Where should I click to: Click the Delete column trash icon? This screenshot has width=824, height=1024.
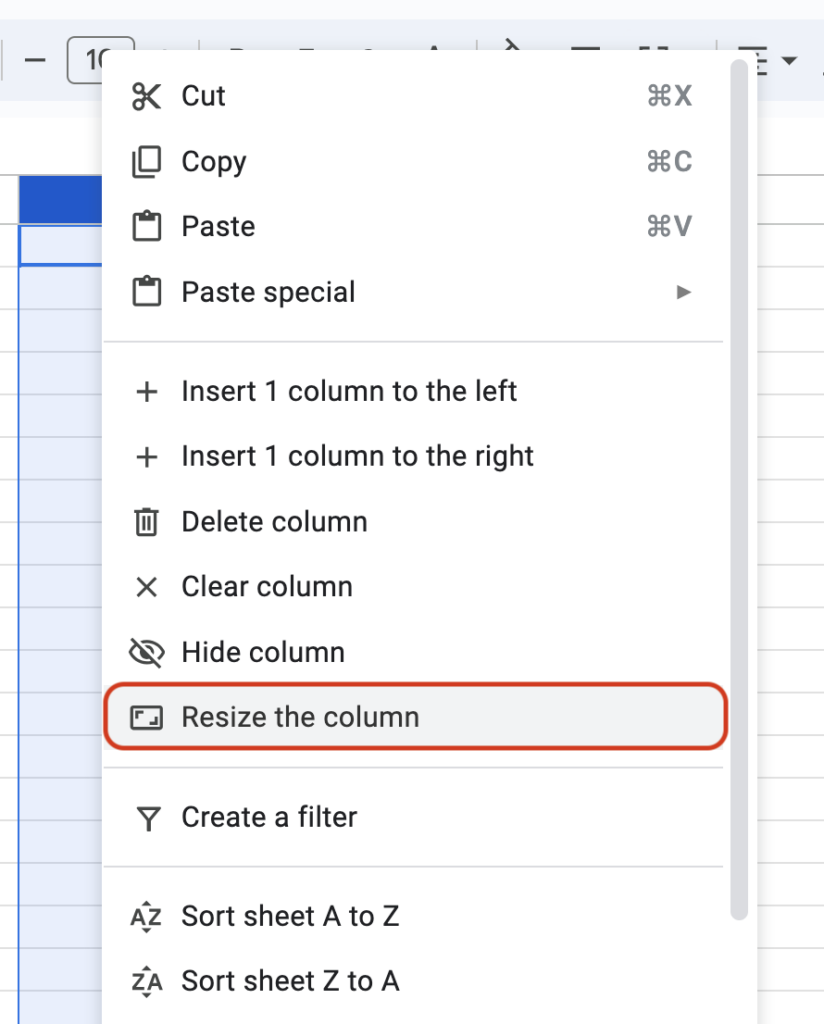click(x=146, y=521)
